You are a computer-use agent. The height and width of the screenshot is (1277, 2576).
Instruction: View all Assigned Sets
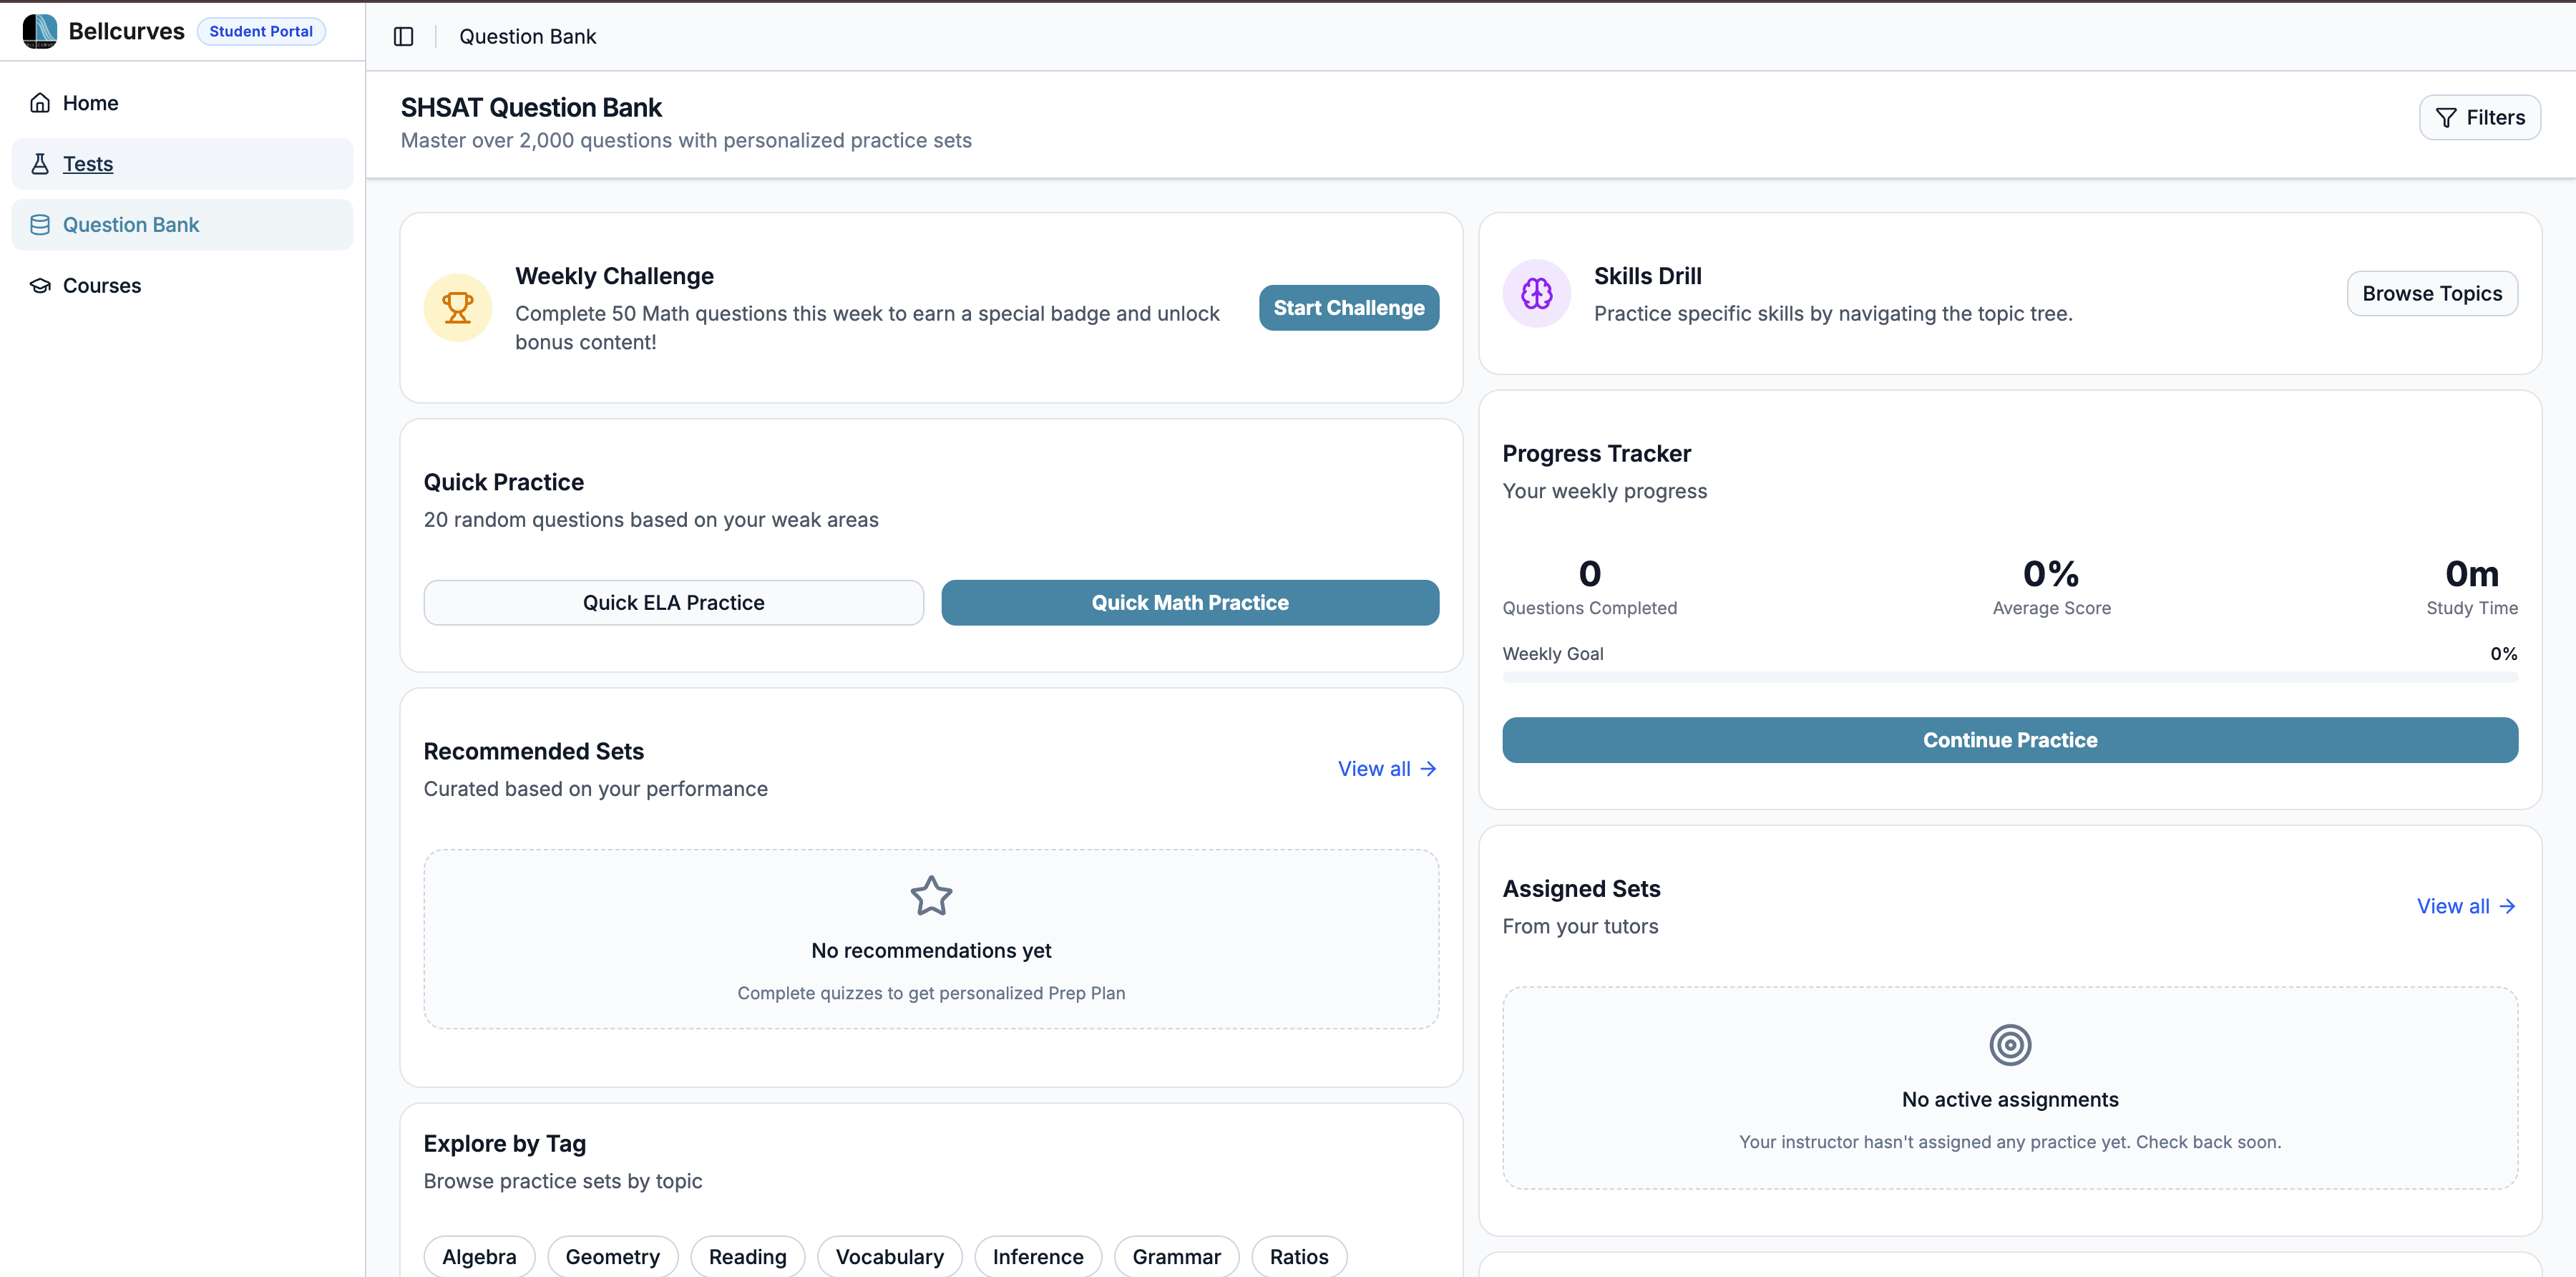click(2466, 907)
